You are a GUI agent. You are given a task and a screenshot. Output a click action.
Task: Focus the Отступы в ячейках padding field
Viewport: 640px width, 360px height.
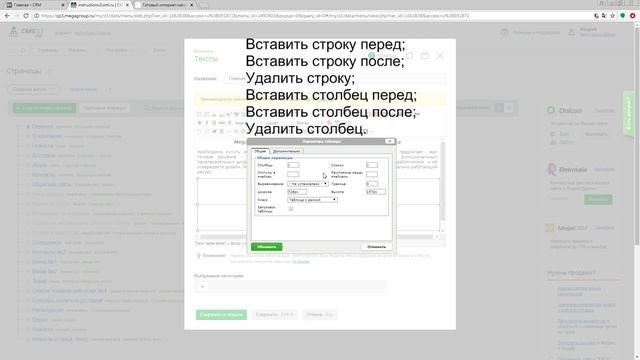293,174
